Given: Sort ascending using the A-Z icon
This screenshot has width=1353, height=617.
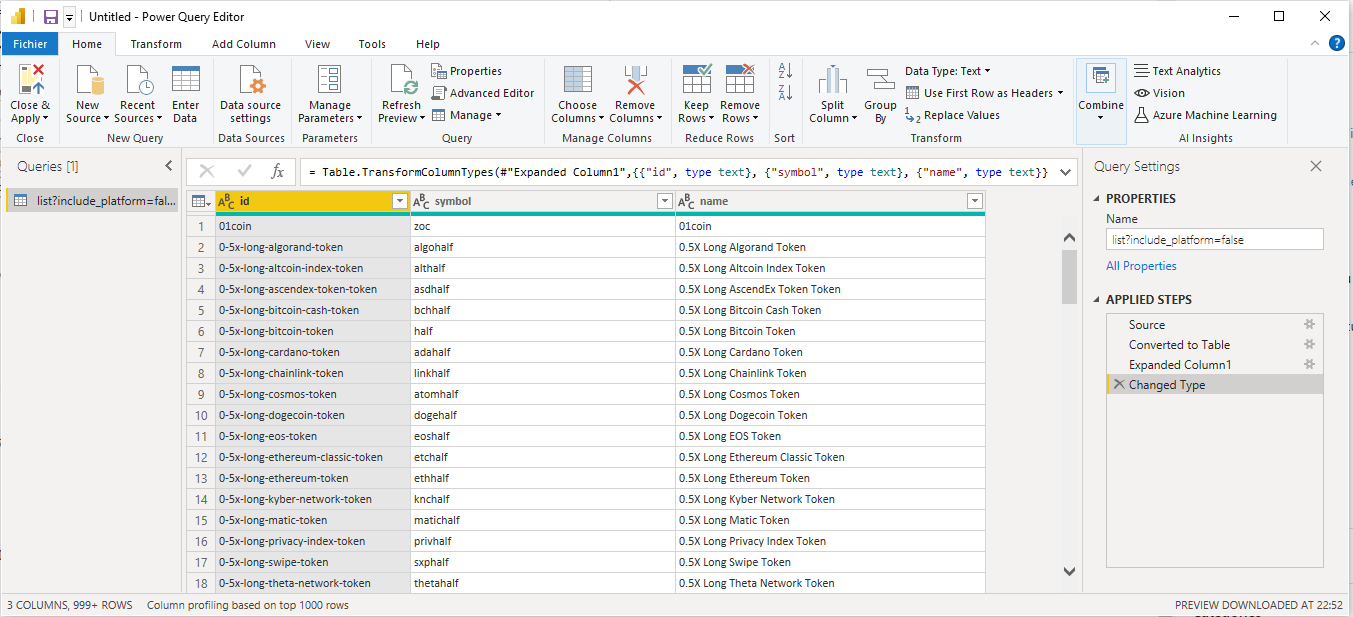Looking at the screenshot, I should coord(785,71).
